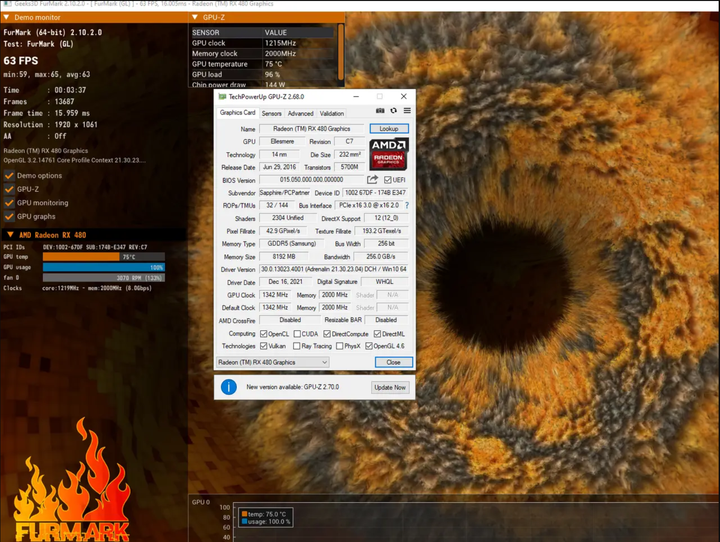Toggle the GPU graphs checkbox
Image resolution: width=720 pixels, height=542 pixels.
tap(9, 216)
